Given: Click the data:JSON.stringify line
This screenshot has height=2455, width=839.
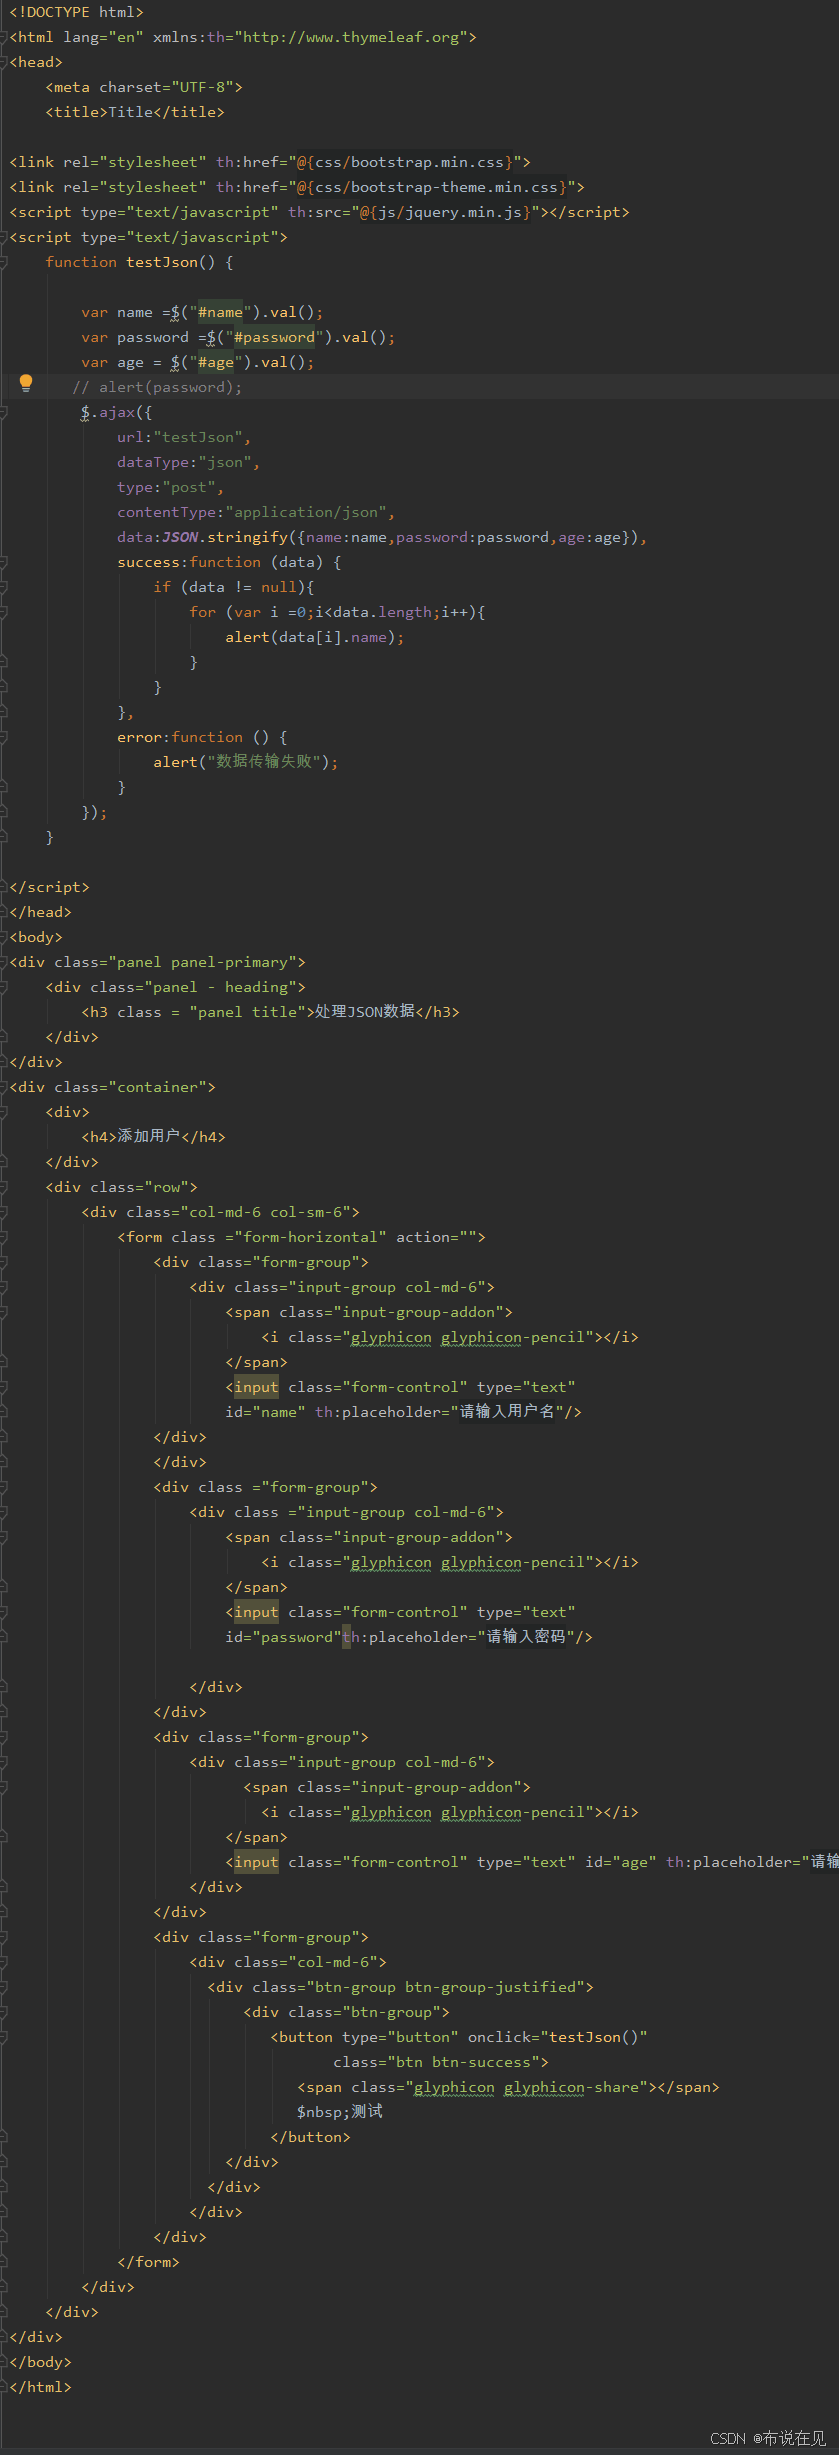Looking at the screenshot, I should click(382, 537).
